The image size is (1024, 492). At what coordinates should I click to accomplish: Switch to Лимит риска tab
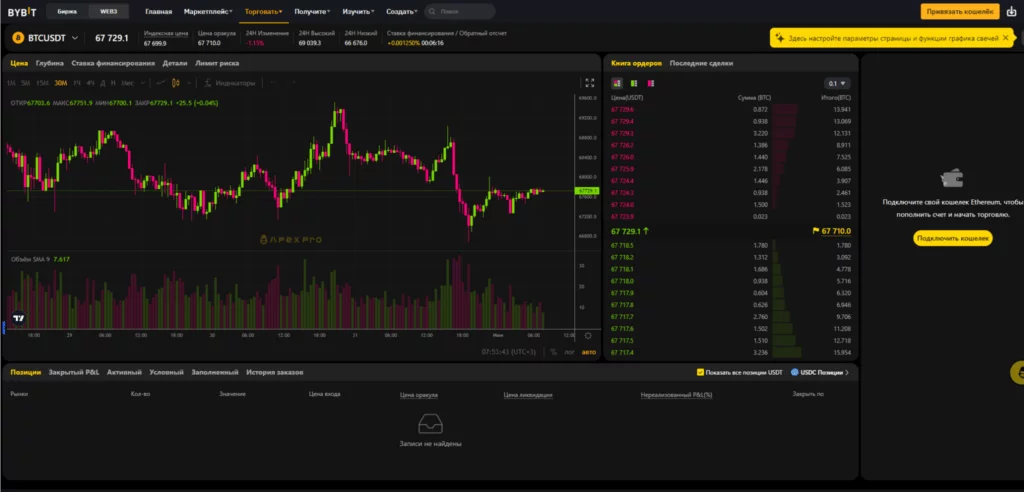coord(217,63)
